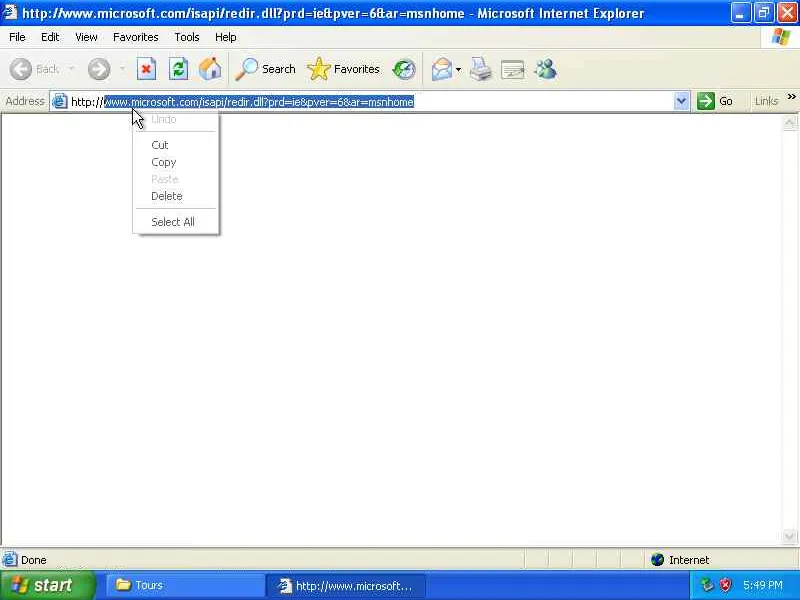Choose Delete from the context menu

tap(176, 196)
